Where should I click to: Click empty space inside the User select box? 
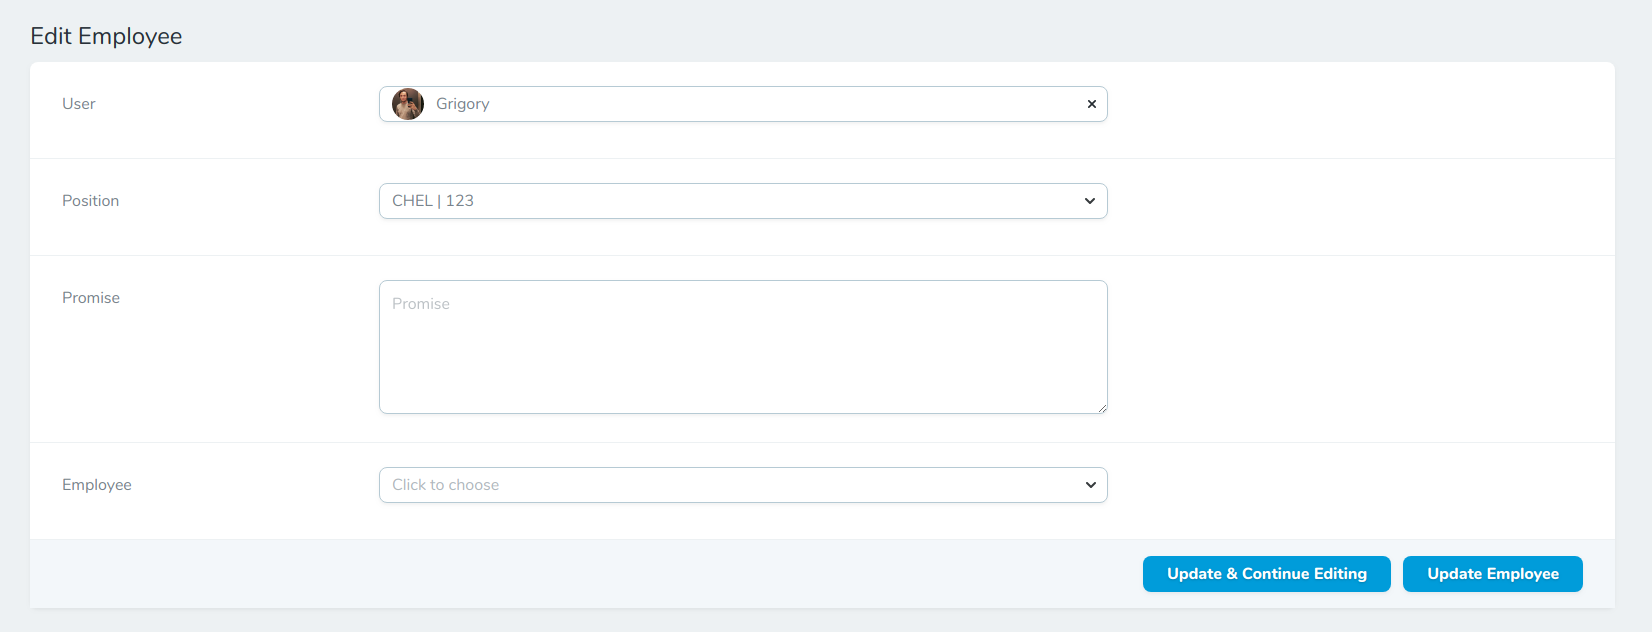tap(780, 104)
